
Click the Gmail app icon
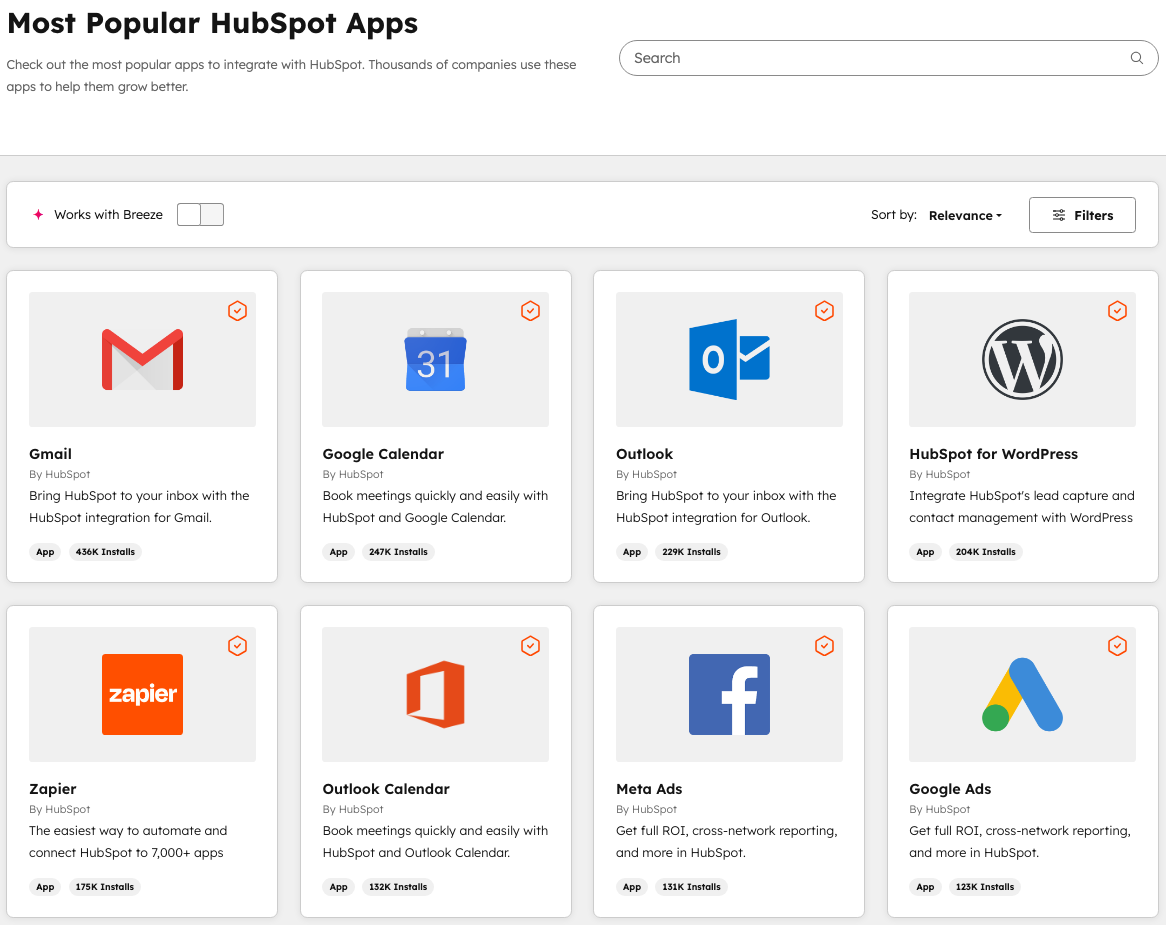click(x=142, y=359)
